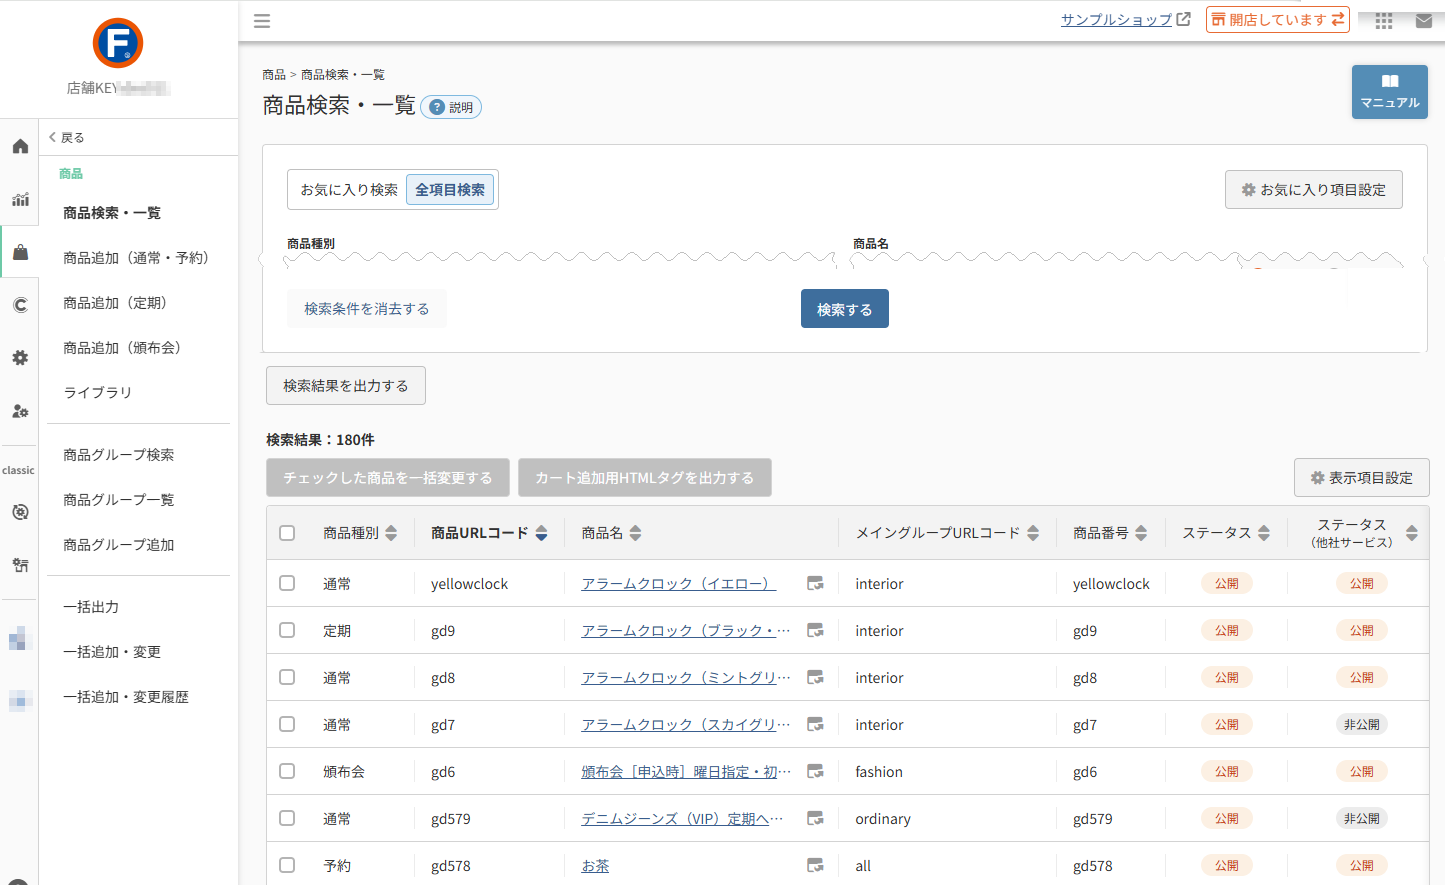Screen dimensions: 1445x885
Task: Open 商品グループ一覧 in side menu
Action: point(119,500)
